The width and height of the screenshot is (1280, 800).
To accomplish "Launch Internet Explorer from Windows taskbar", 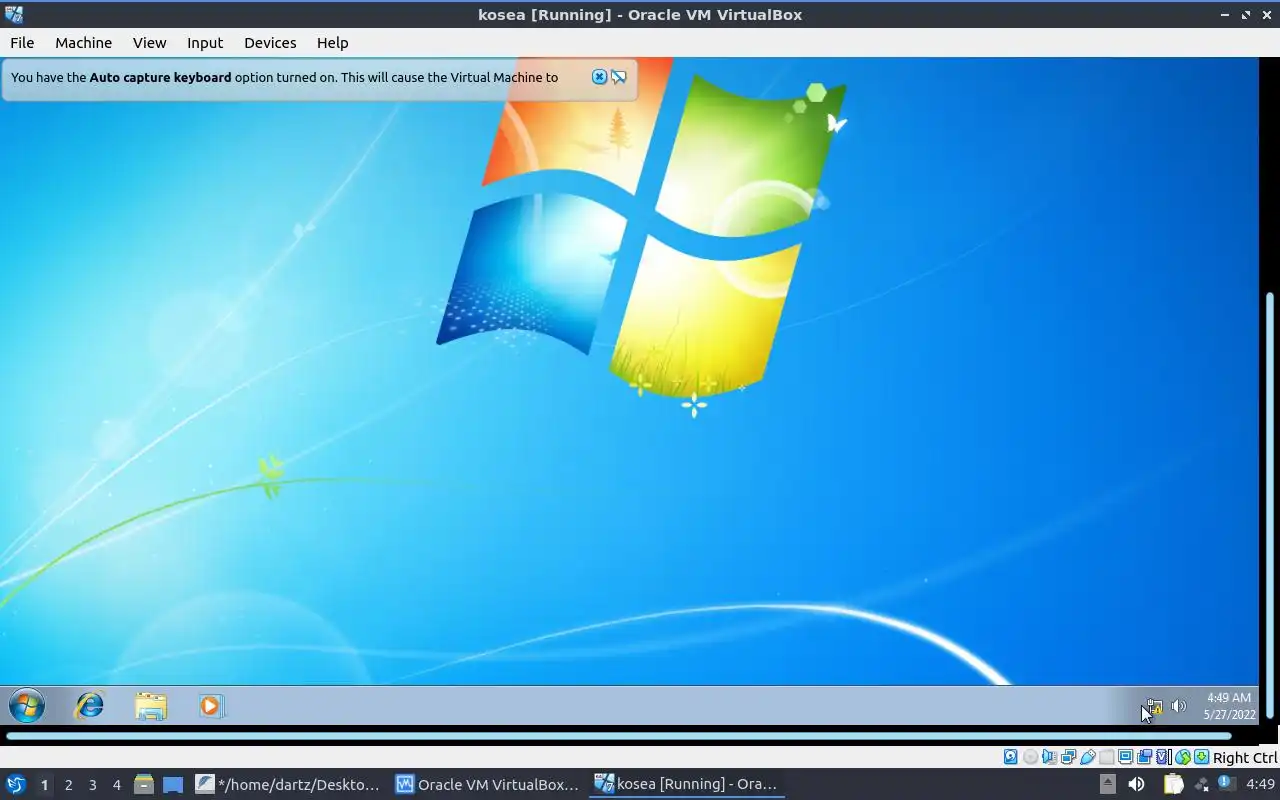I will click(90, 706).
